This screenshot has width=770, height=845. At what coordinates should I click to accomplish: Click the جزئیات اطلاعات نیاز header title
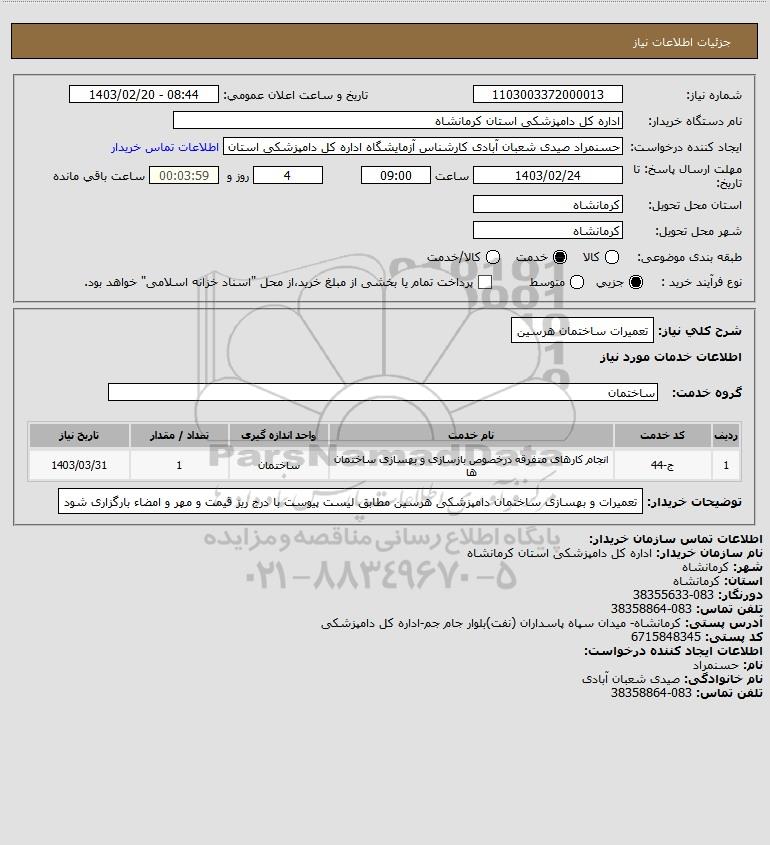click(682, 42)
